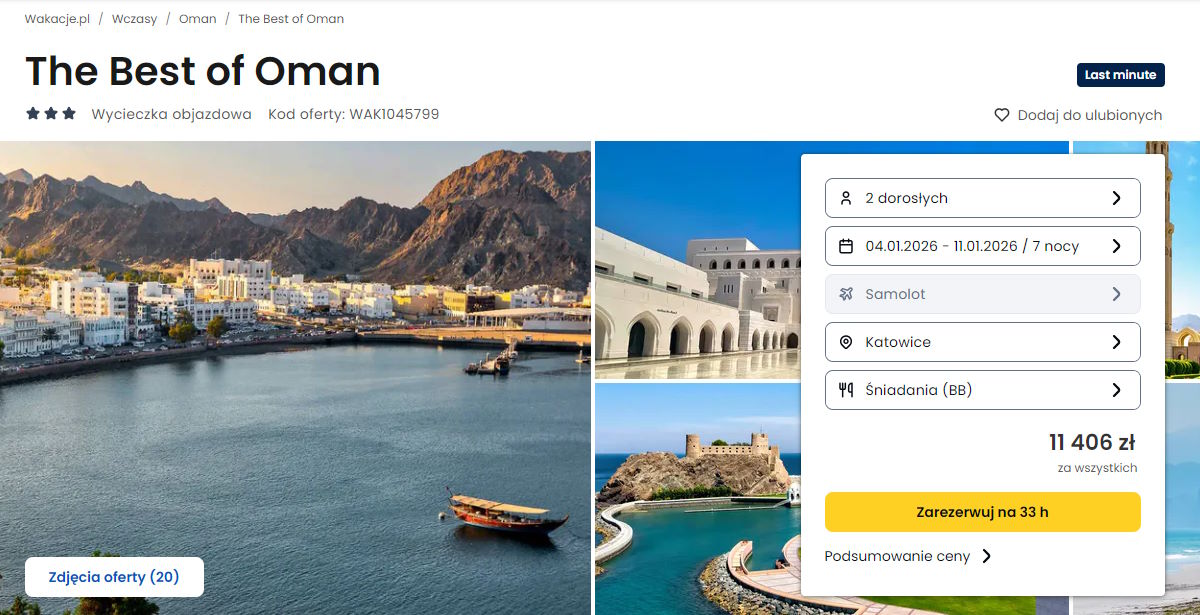Click the location pin icon beside Katowice
Image resolution: width=1200 pixels, height=615 pixels.
coord(846,342)
